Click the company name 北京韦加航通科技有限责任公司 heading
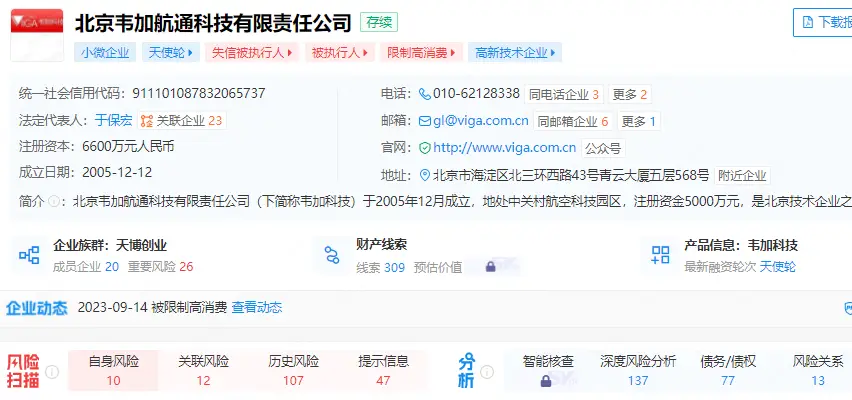The image size is (852, 400). click(213, 23)
